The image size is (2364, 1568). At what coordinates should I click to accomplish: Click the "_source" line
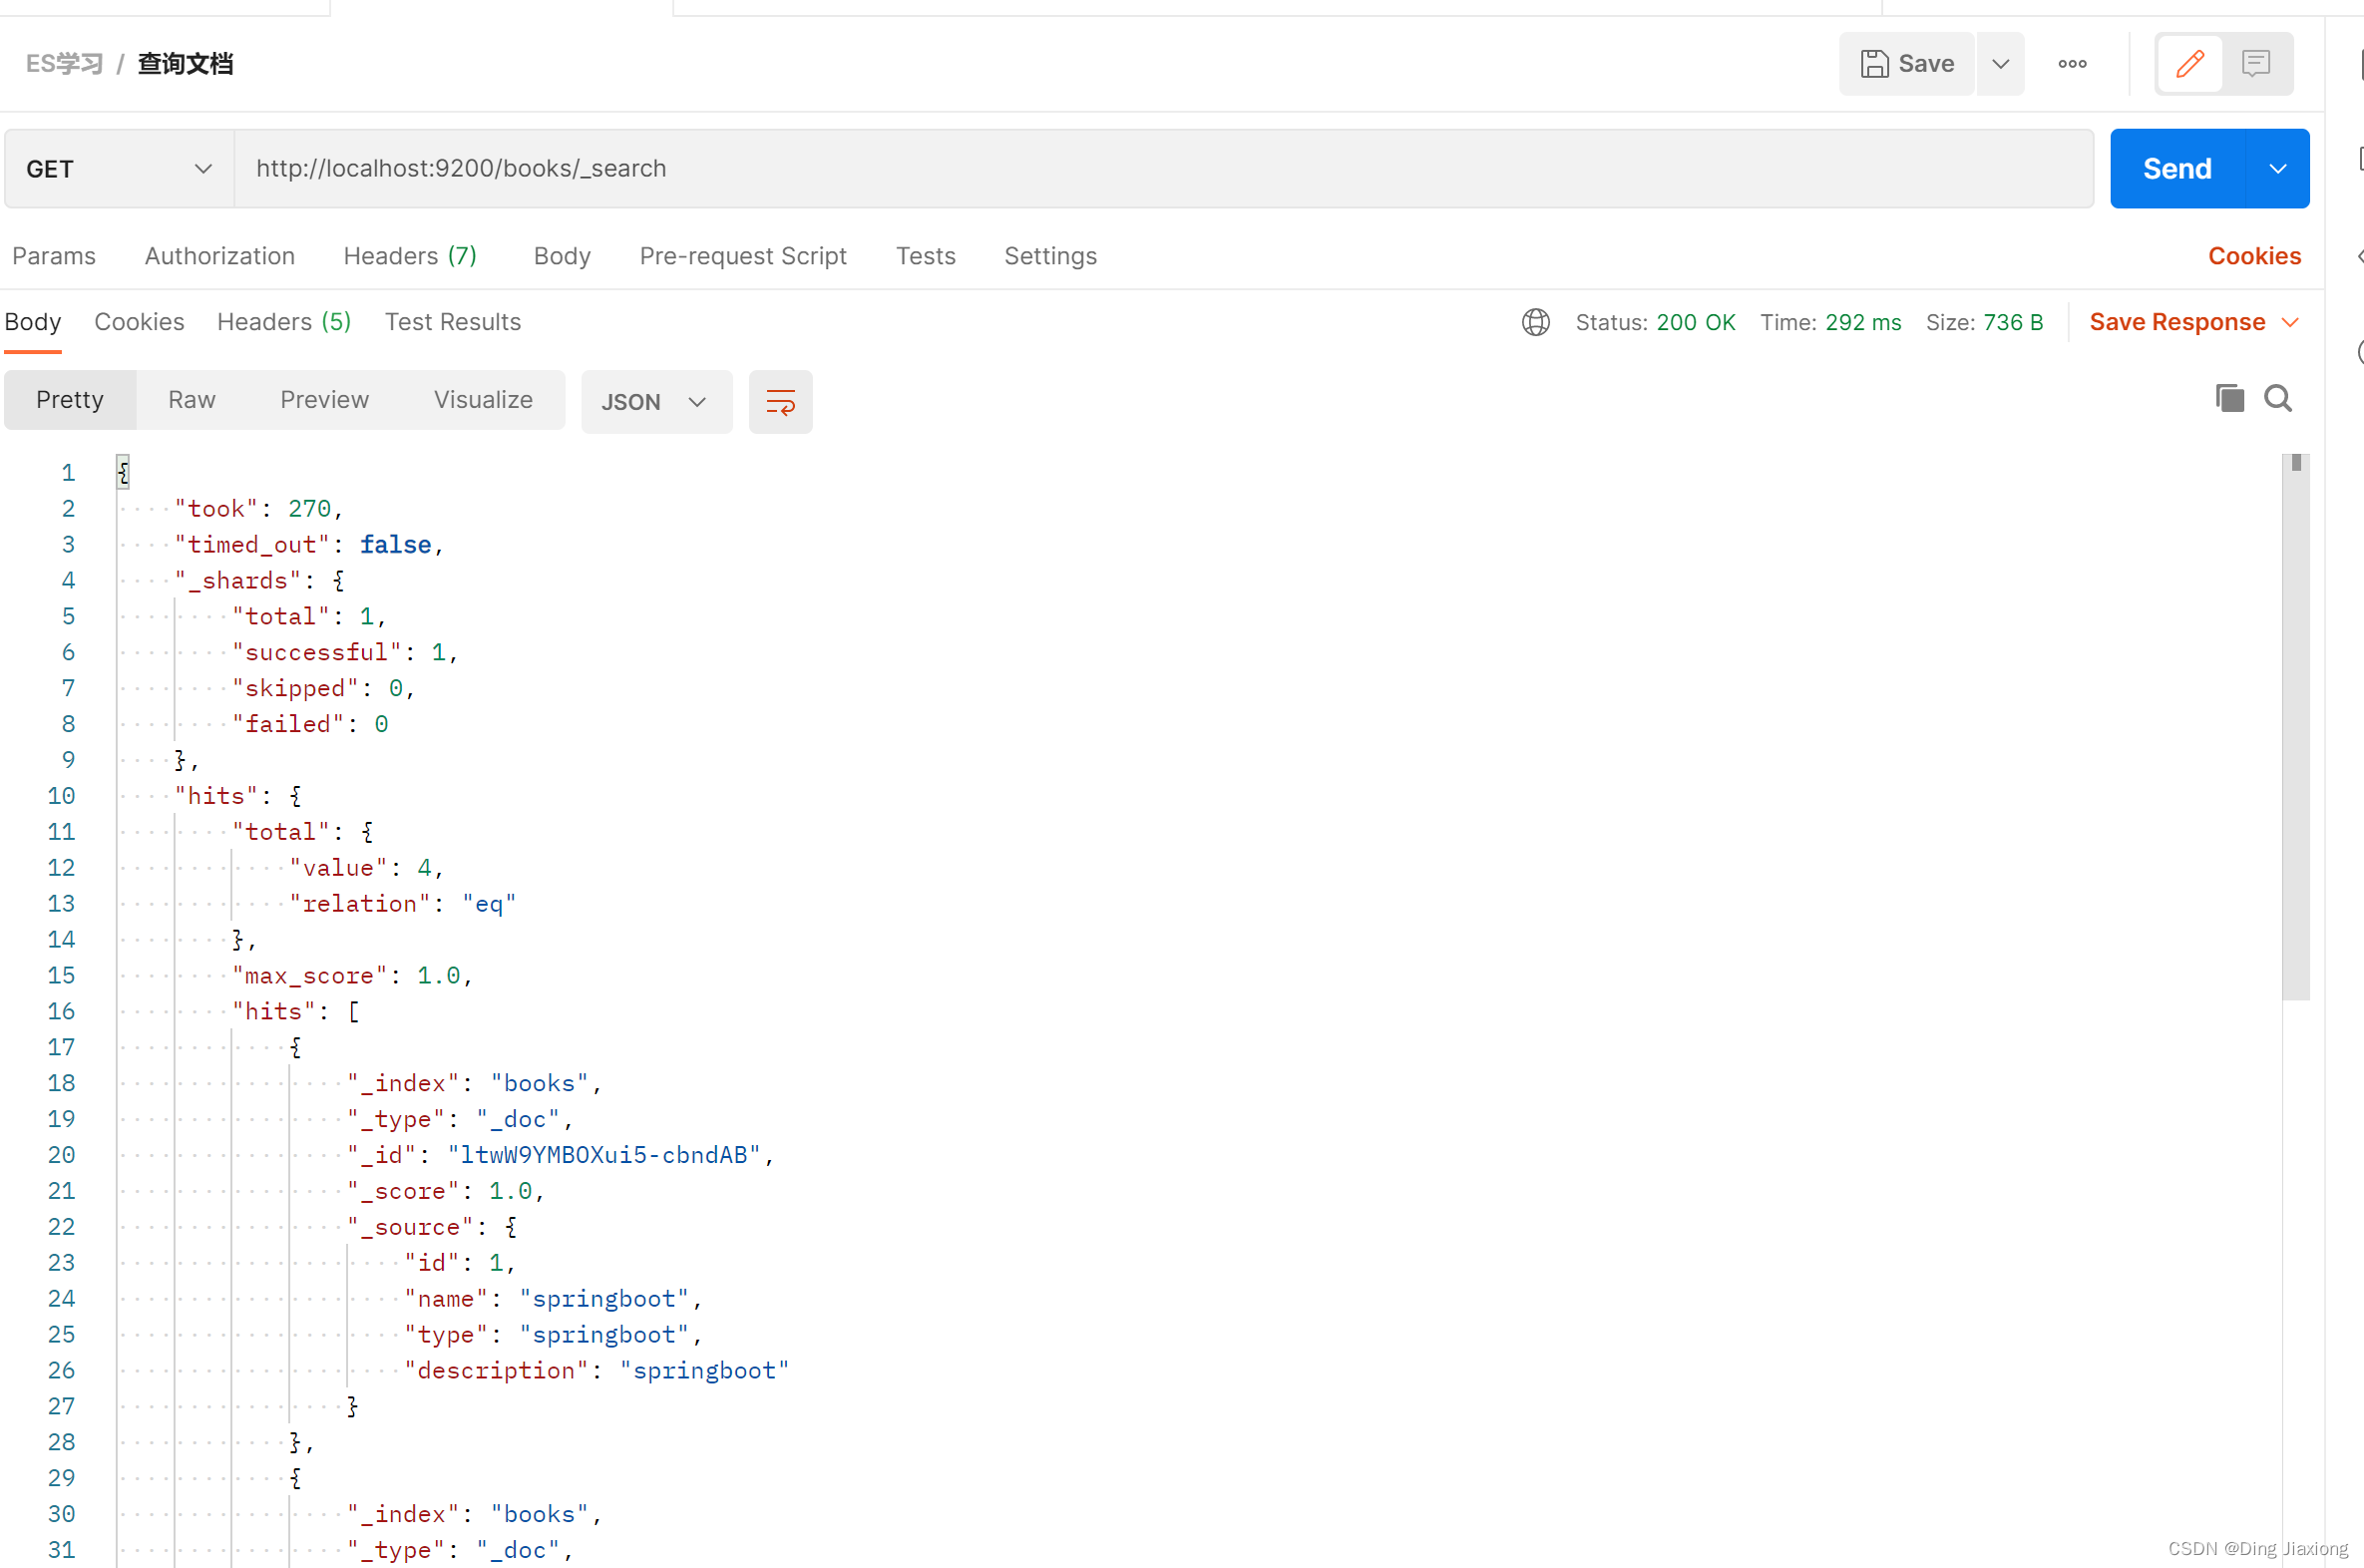pyautogui.click(x=432, y=1227)
